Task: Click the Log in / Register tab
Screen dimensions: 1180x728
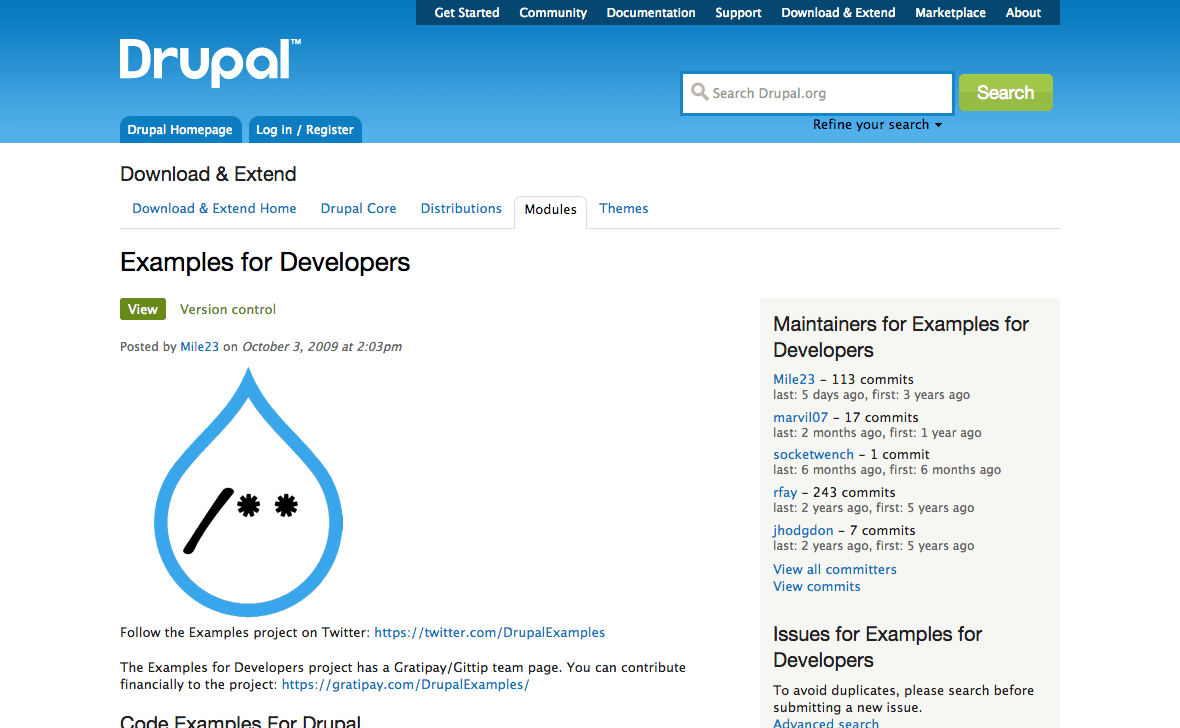Action: 305,129
